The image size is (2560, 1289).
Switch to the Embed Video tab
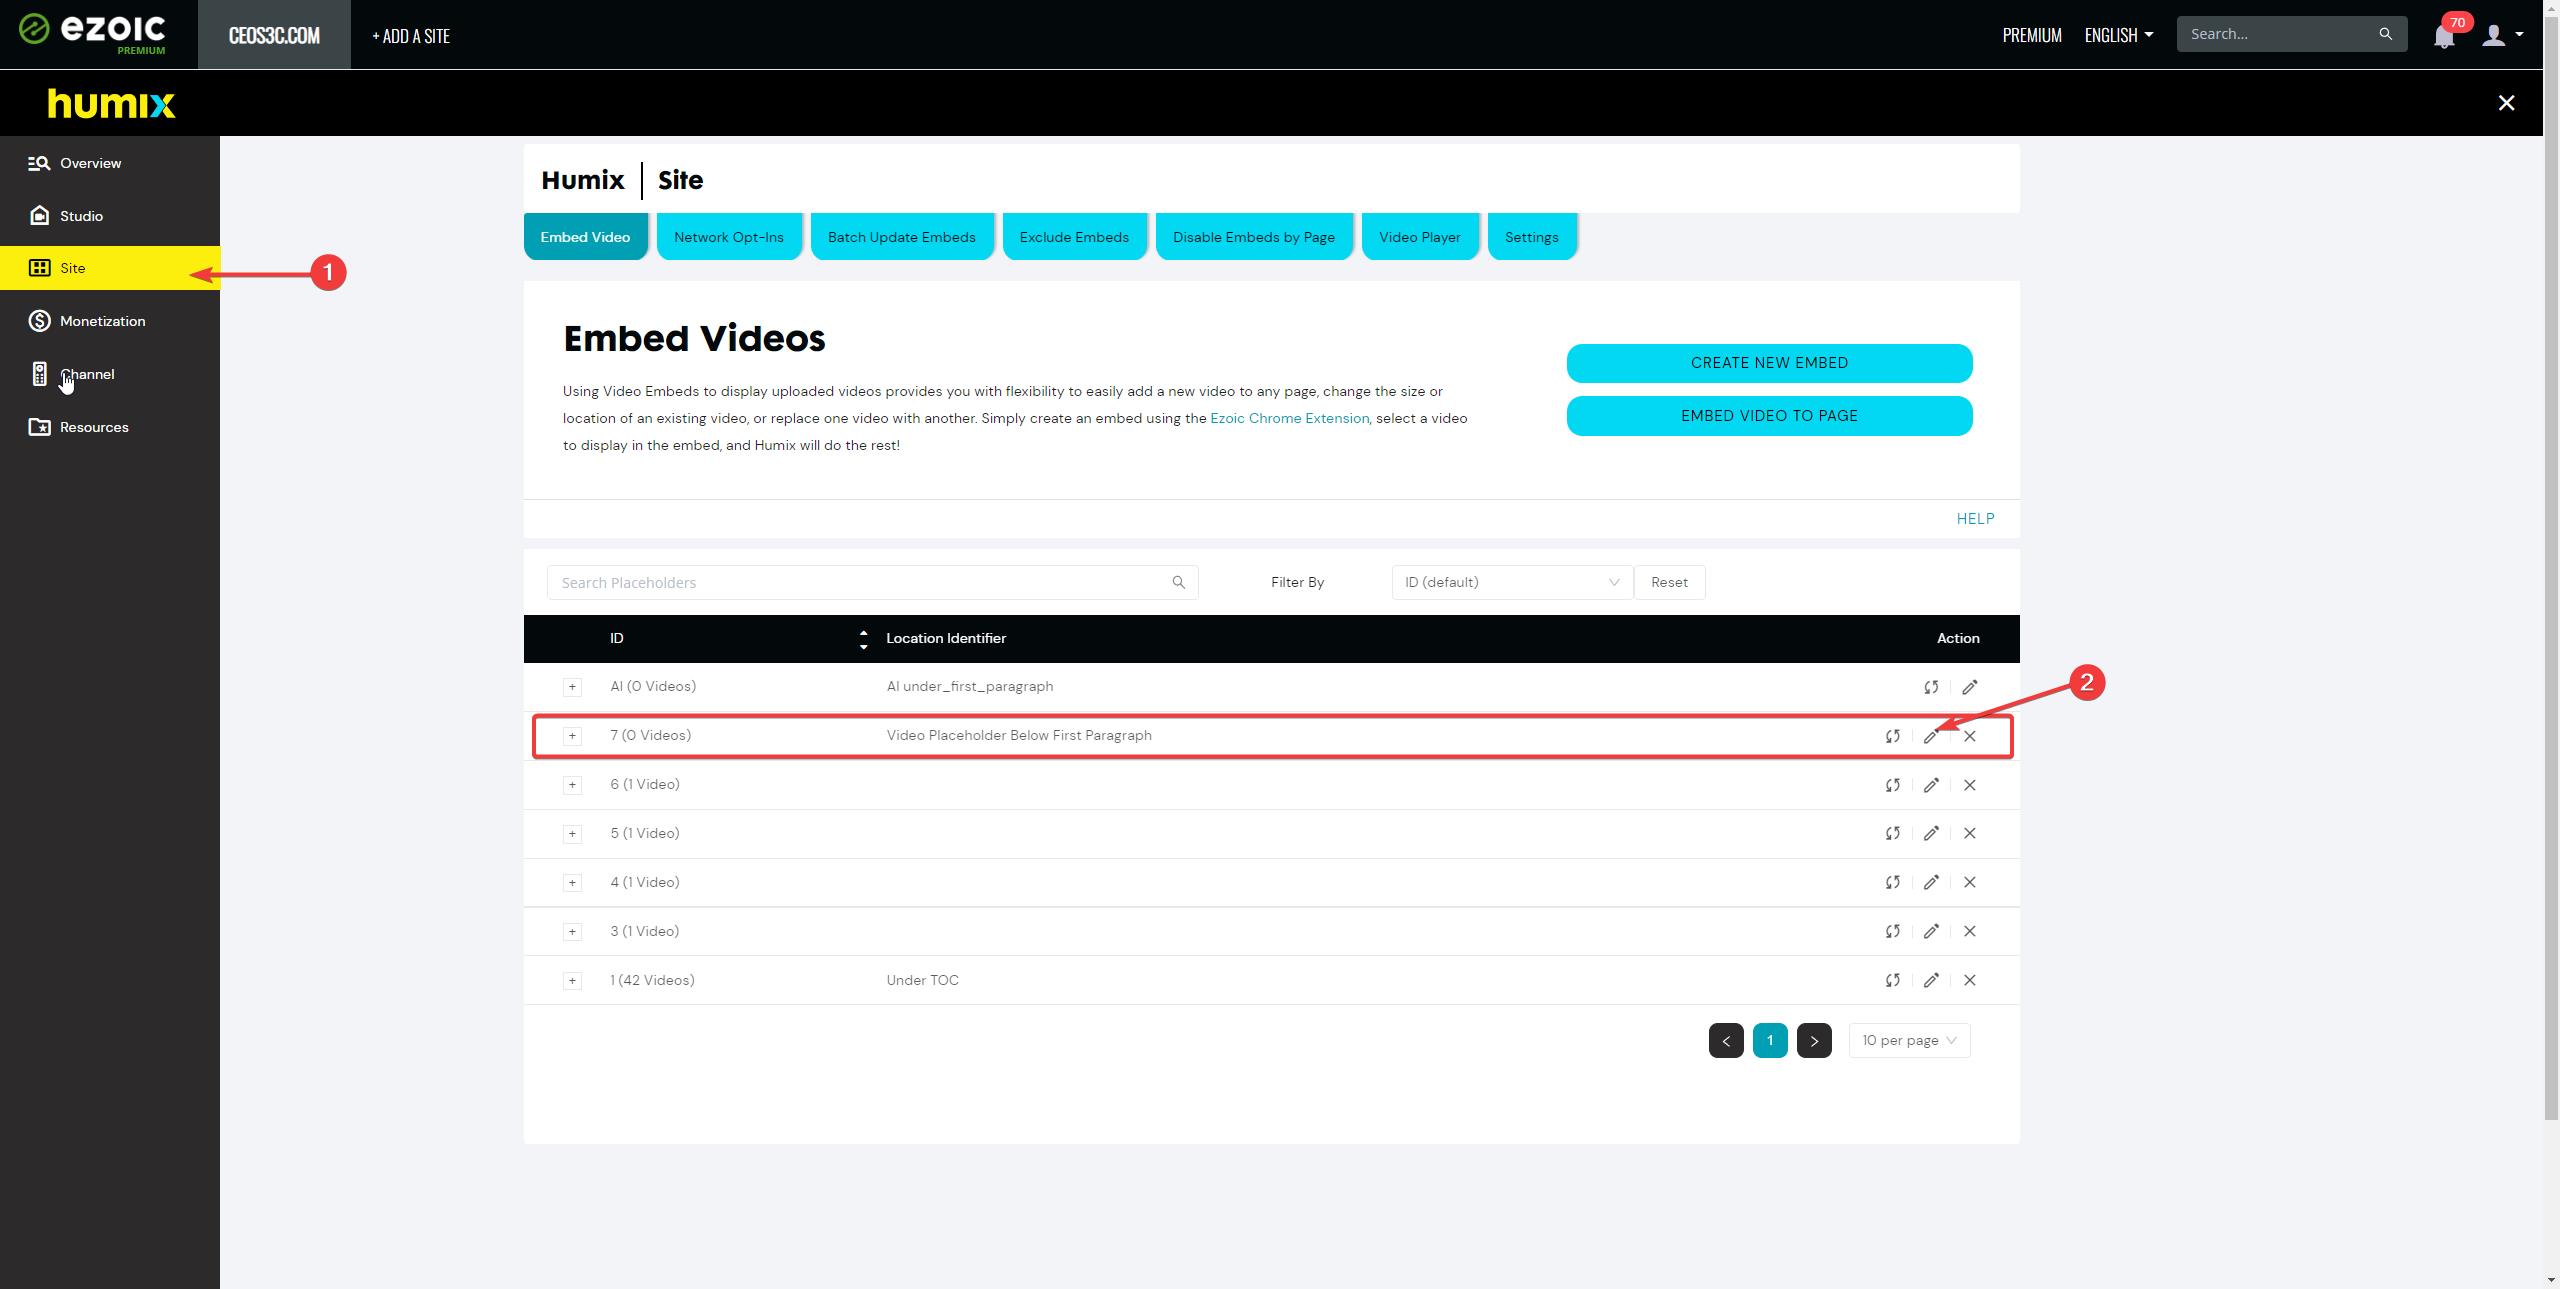click(585, 237)
